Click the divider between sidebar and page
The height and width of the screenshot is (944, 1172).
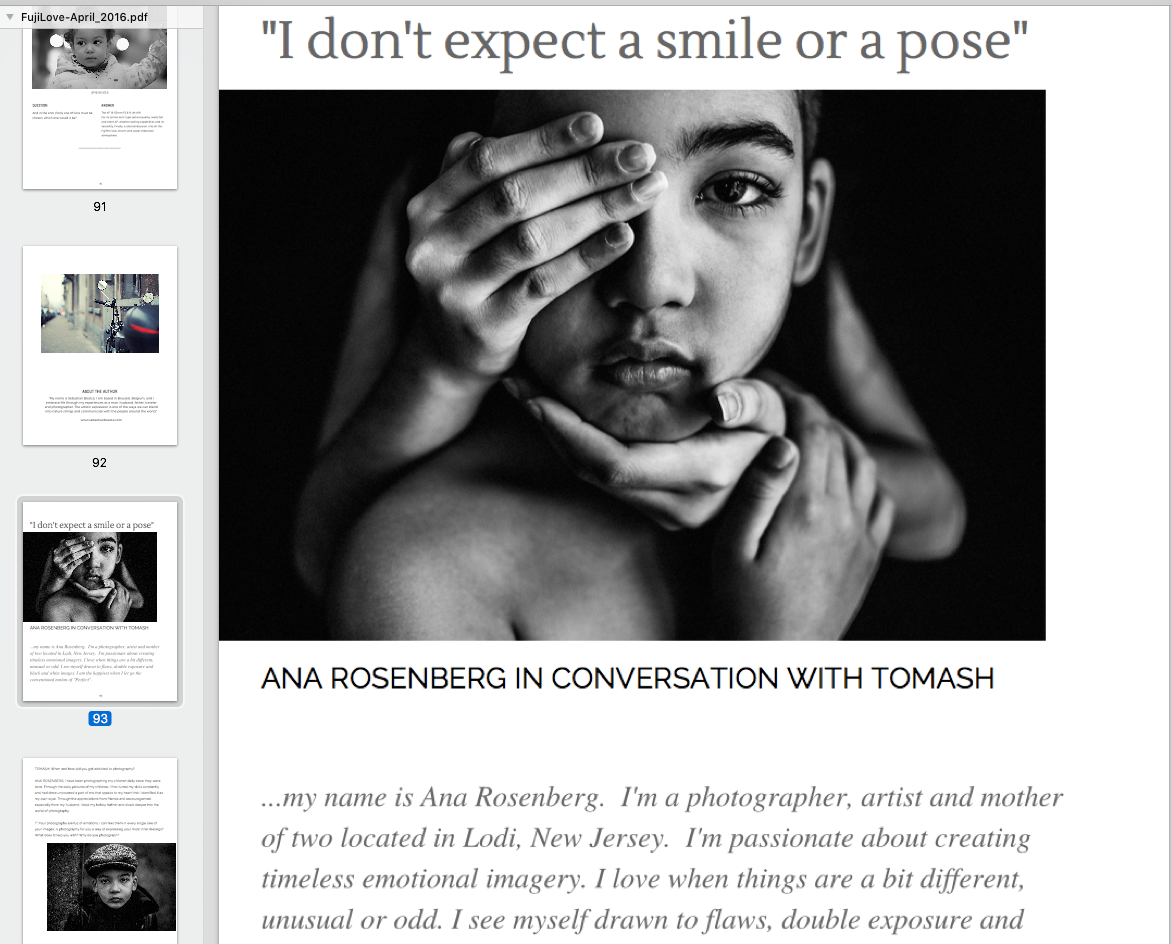(210, 475)
